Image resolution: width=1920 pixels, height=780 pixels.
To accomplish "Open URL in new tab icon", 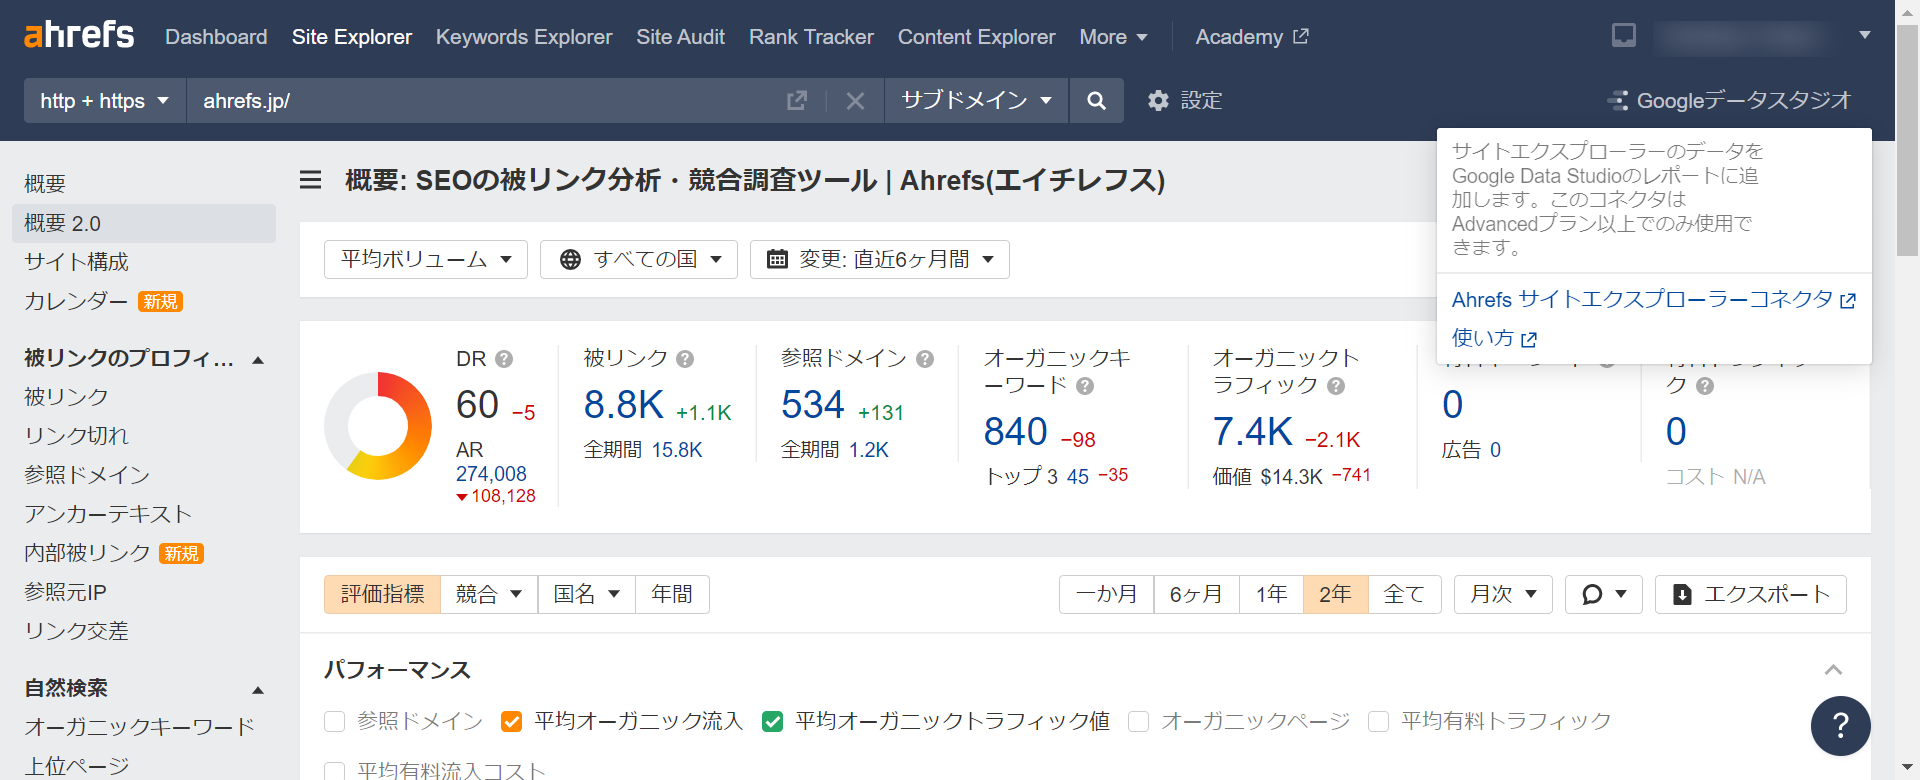I will [797, 101].
